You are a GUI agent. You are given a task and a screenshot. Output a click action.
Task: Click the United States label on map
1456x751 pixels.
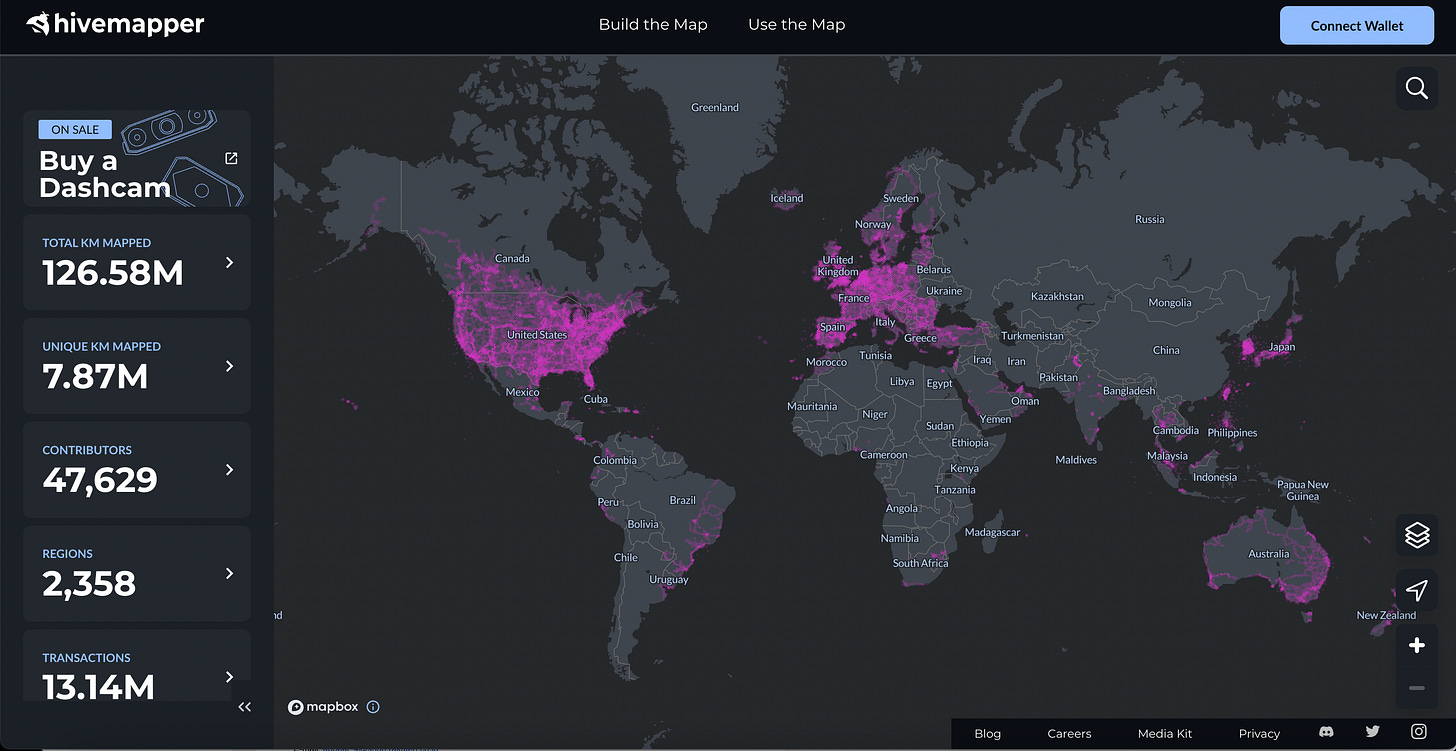point(537,335)
